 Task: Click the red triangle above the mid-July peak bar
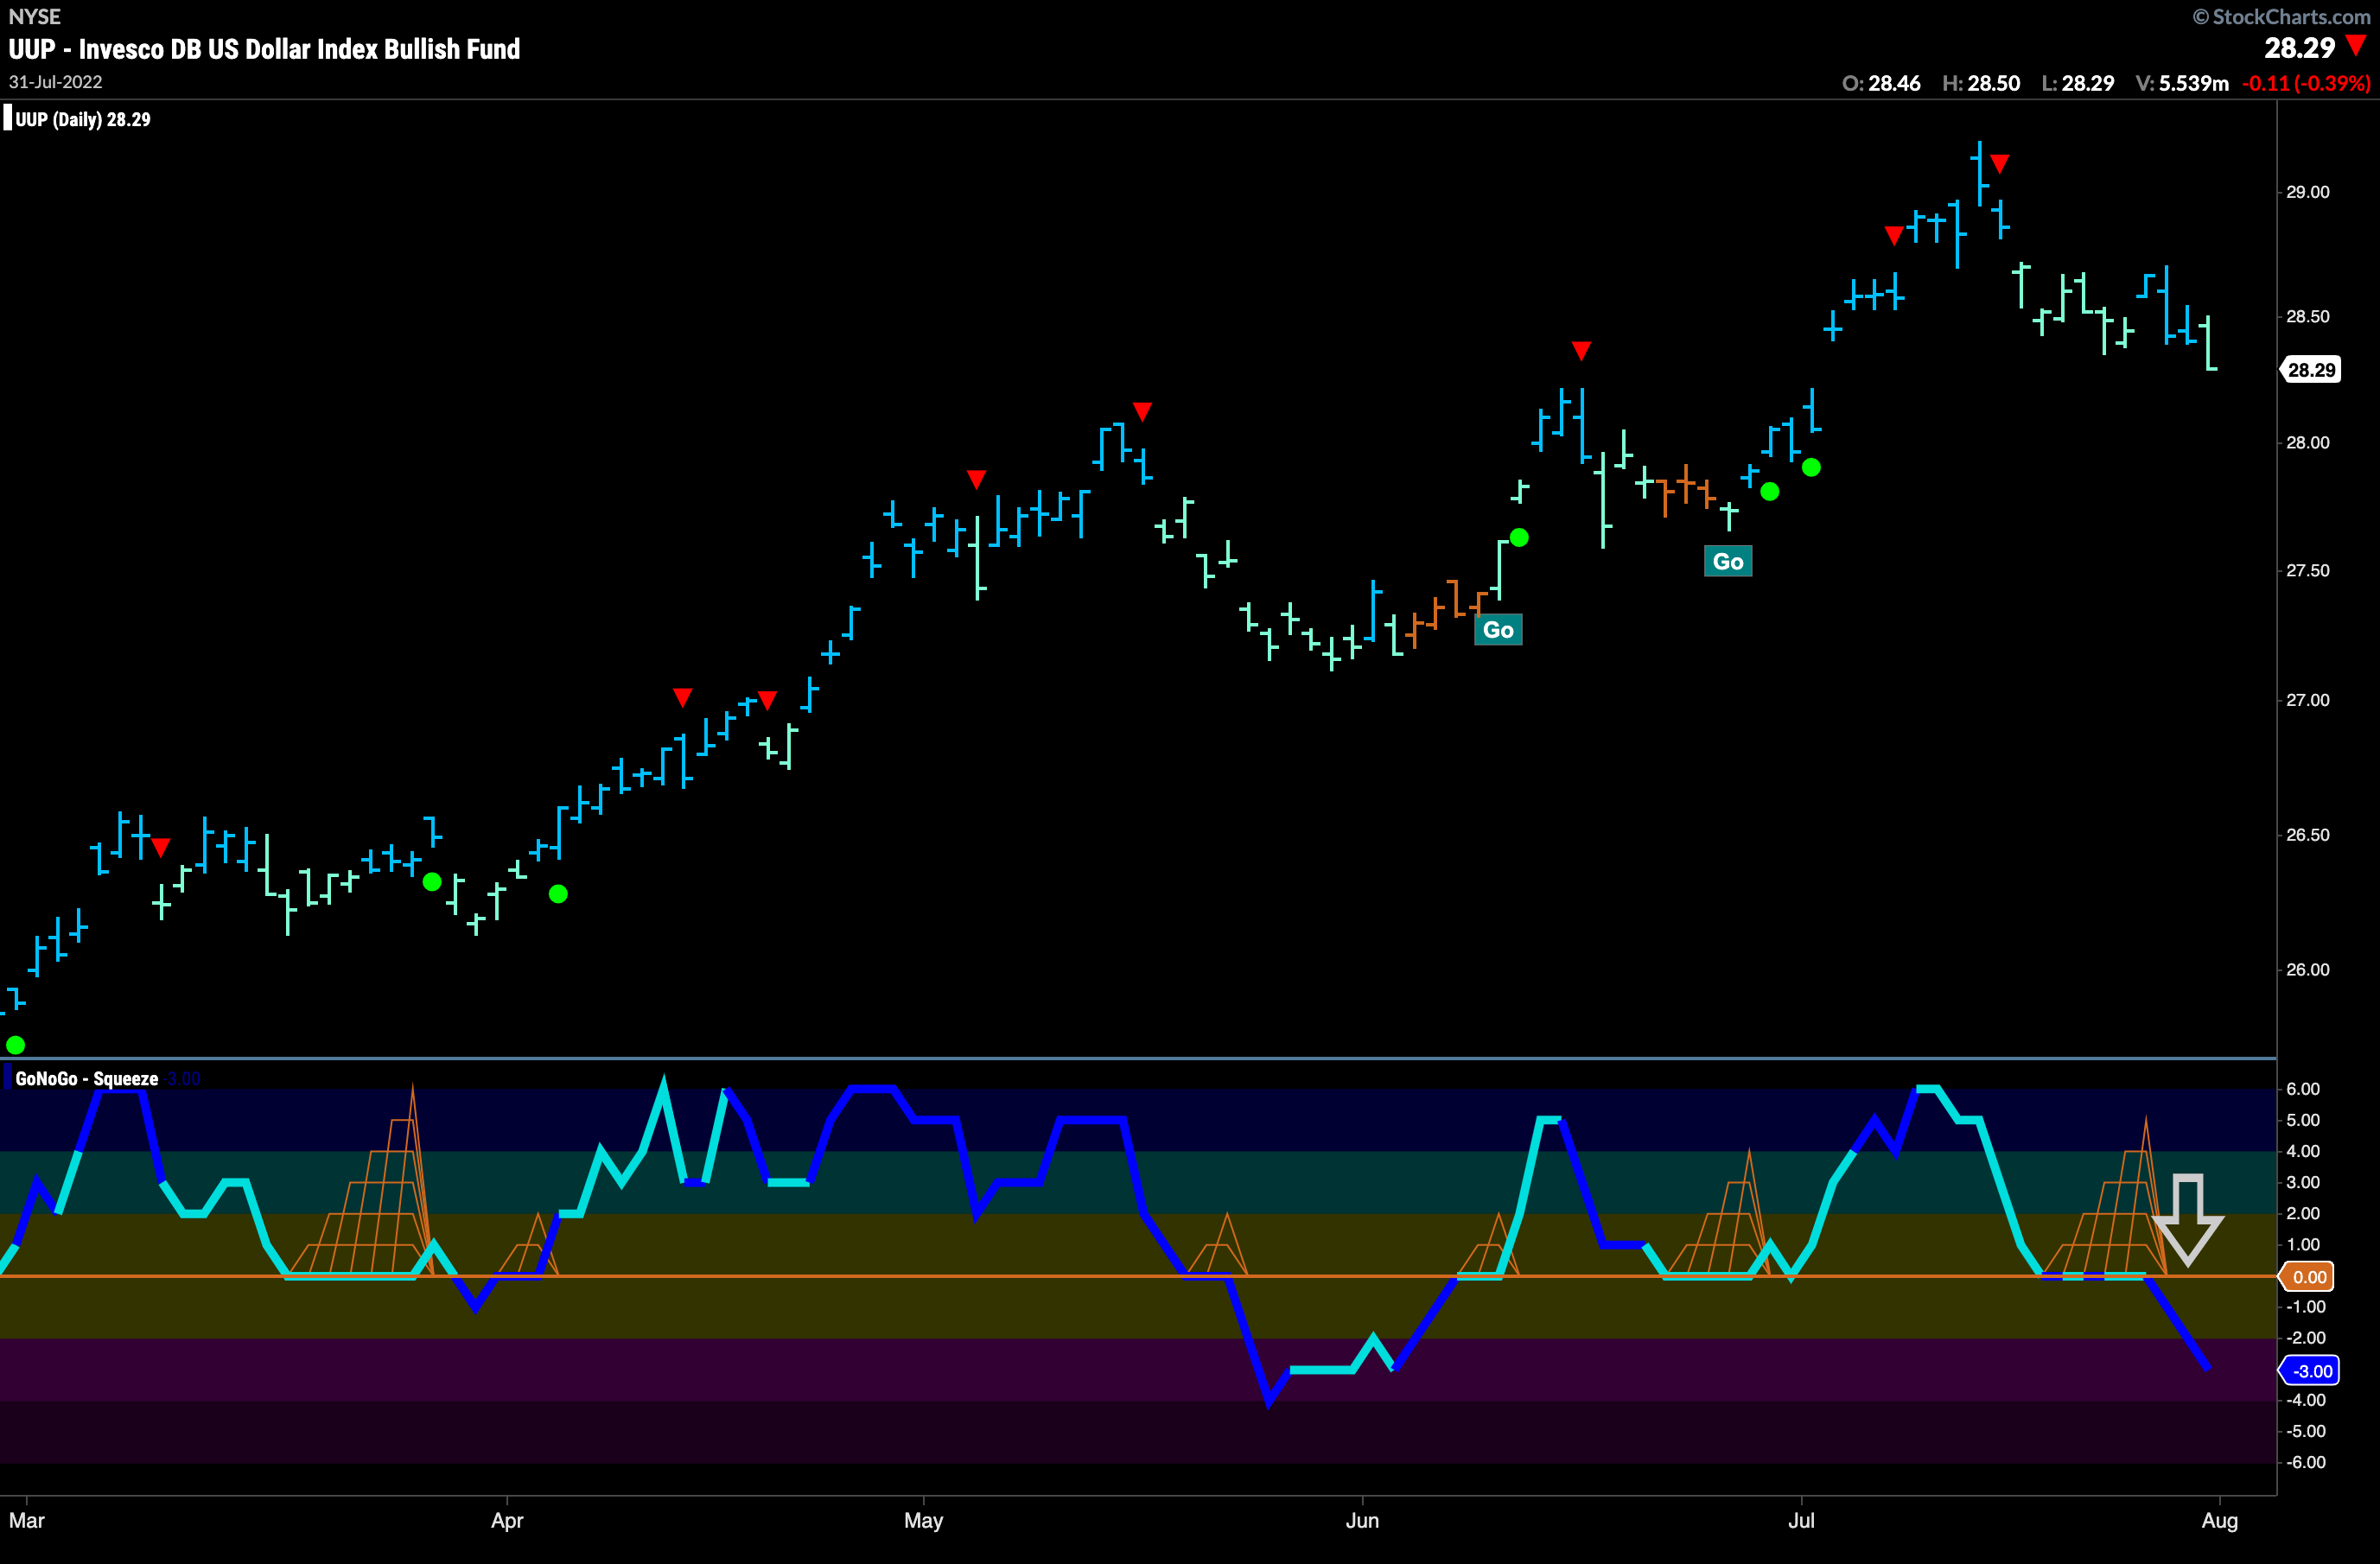[x=1999, y=164]
